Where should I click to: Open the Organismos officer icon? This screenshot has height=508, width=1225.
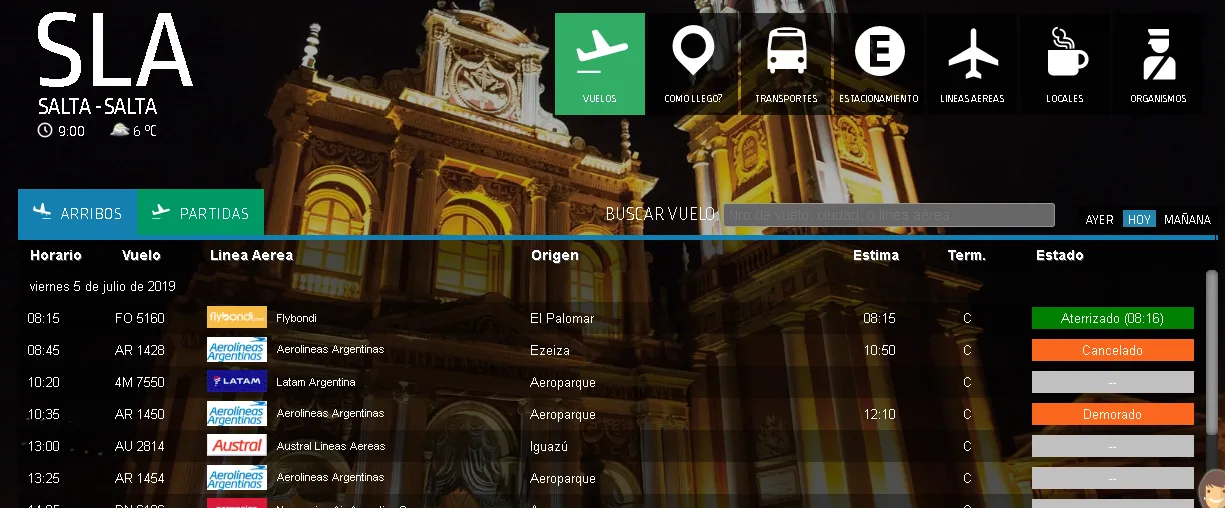(1158, 54)
